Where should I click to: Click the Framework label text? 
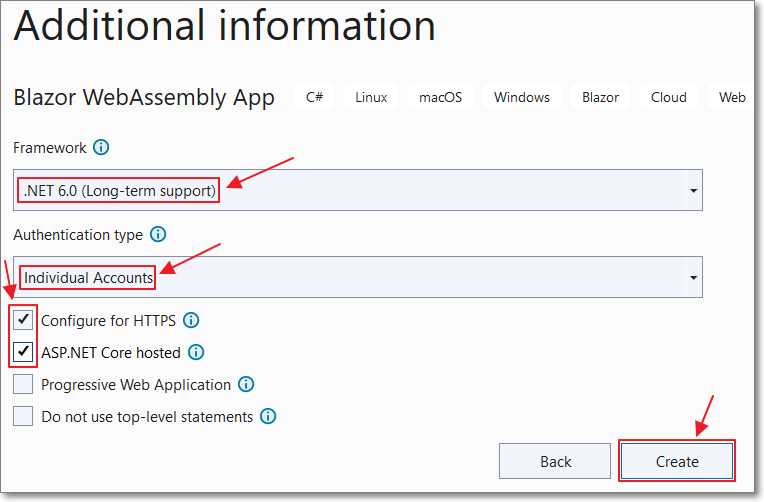click(x=50, y=148)
